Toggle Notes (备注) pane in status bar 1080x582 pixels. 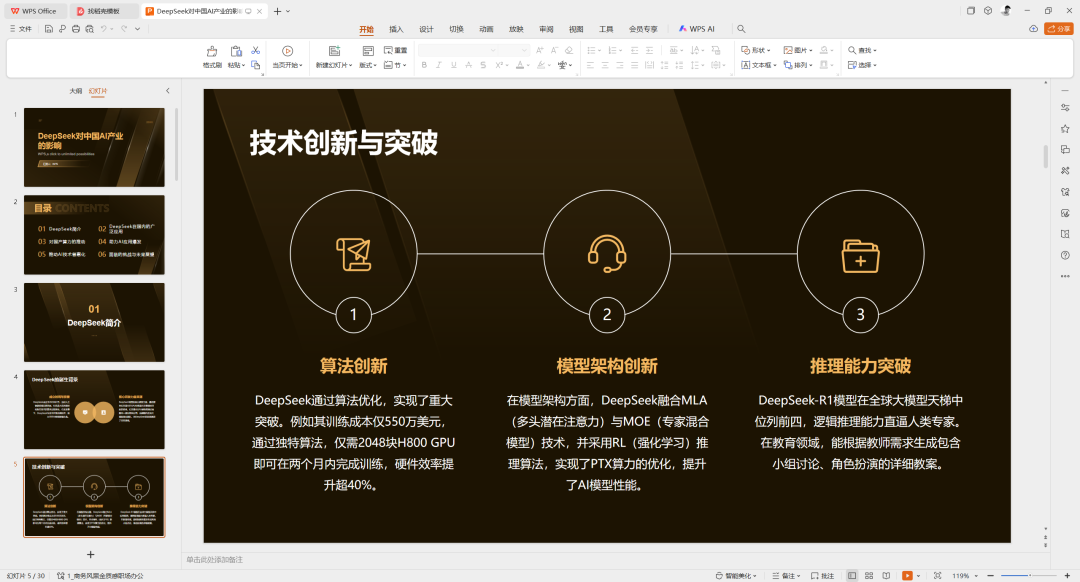786,576
